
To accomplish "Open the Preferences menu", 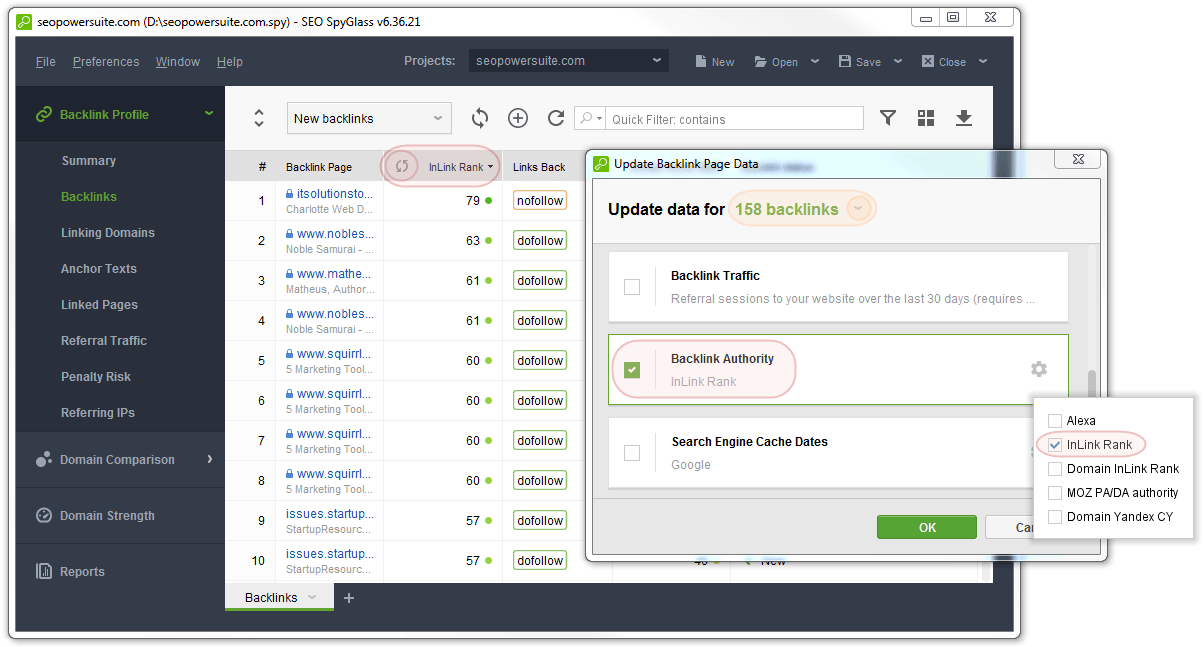I will click(106, 62).
